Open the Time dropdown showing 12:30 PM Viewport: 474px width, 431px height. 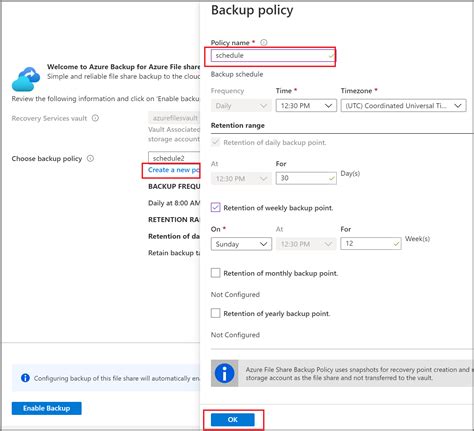coord(306,106)
